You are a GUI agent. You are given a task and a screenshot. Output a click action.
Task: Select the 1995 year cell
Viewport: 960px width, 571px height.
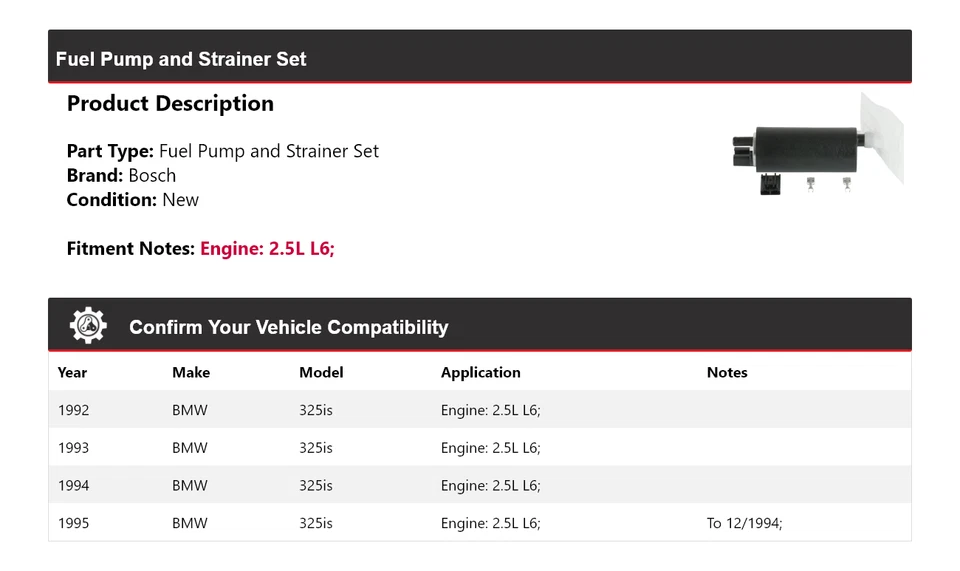coord(73,523)
